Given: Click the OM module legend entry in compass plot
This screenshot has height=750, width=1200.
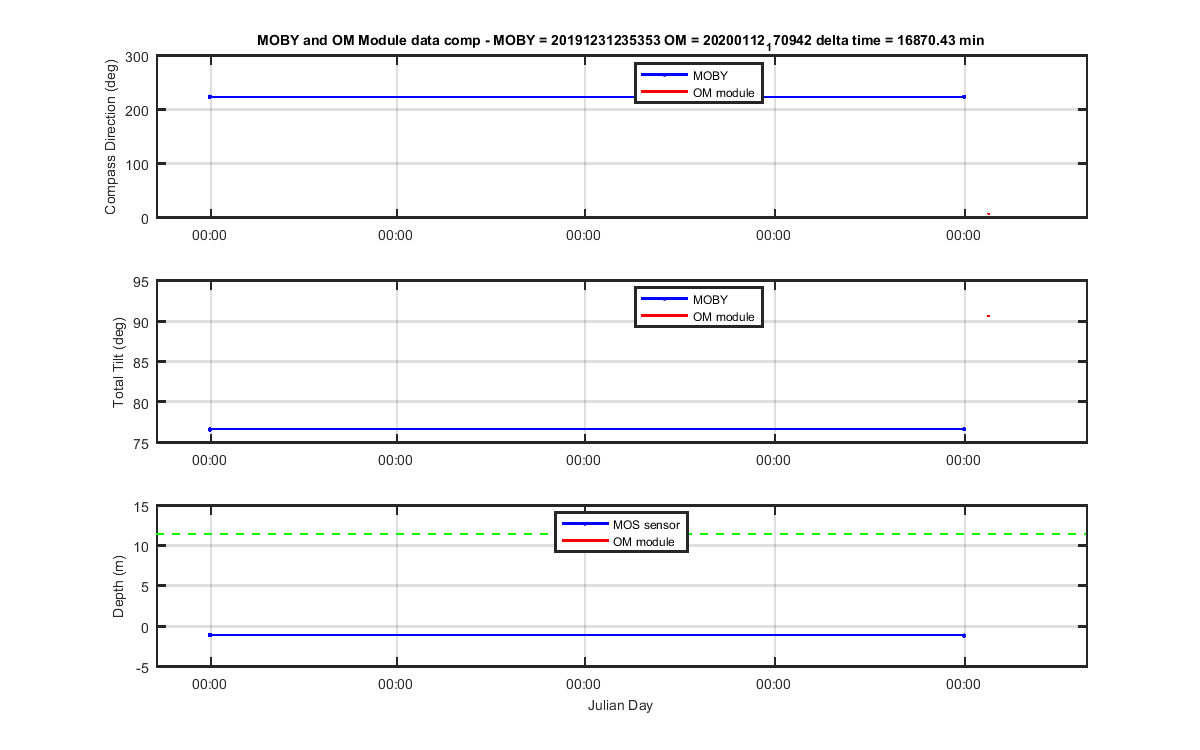Looking at the screenshot, I should [x=699, y=92].
